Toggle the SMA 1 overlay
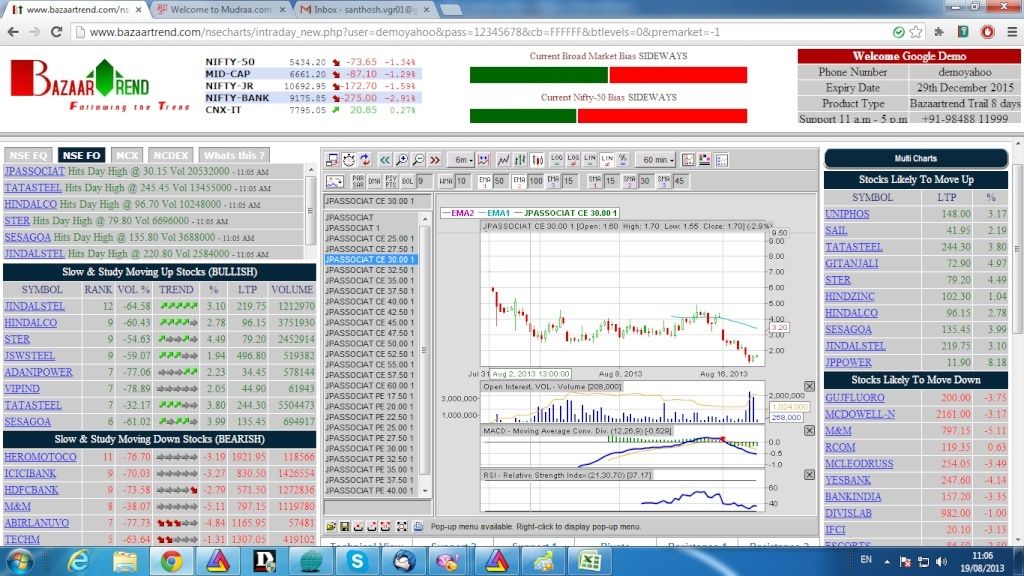 594,181
